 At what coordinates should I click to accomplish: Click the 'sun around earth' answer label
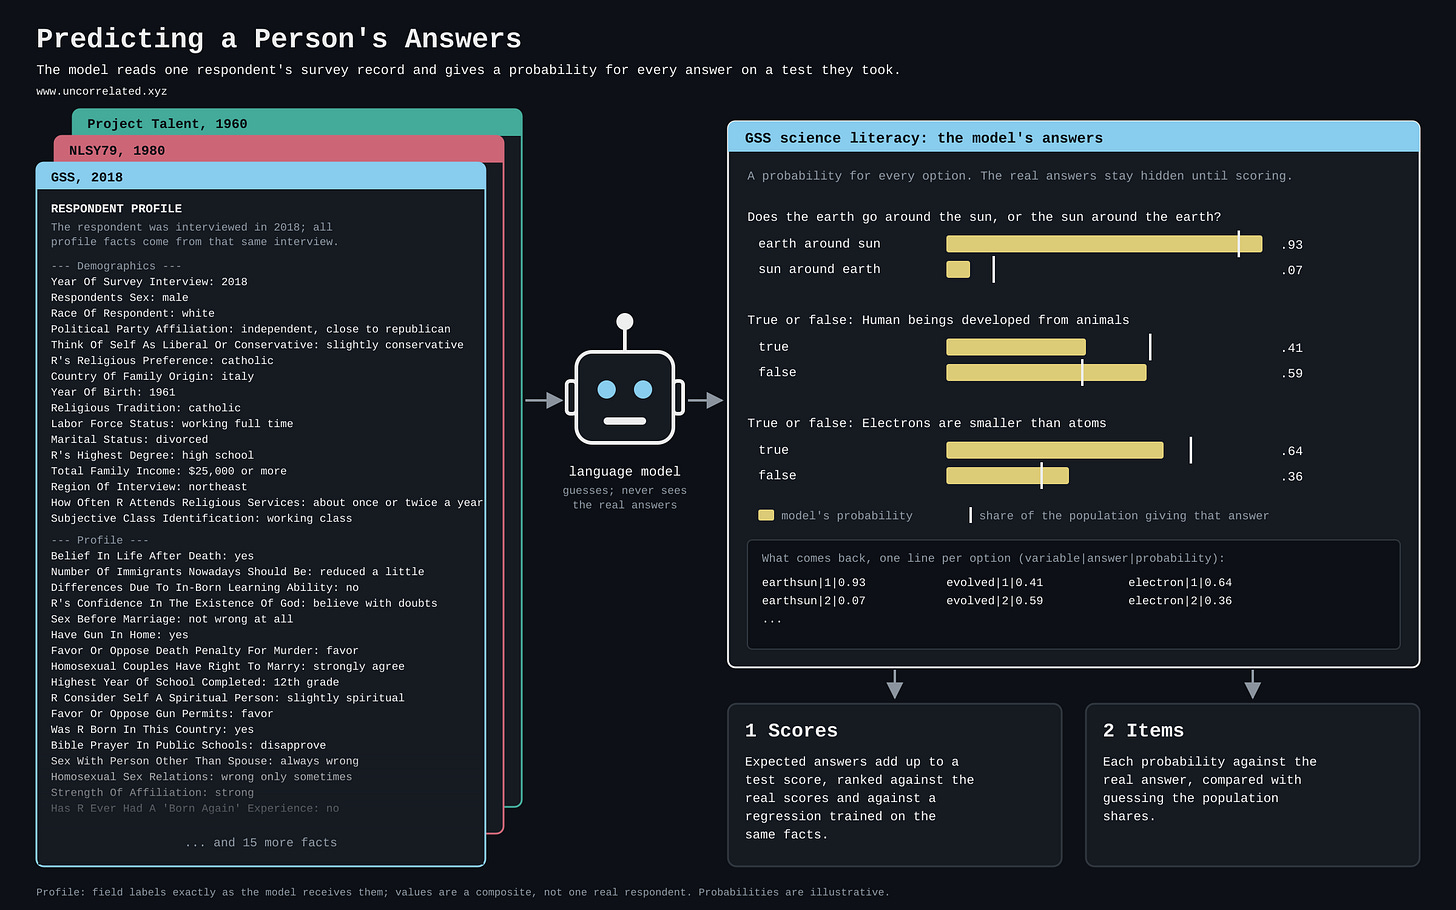point(819,269)
